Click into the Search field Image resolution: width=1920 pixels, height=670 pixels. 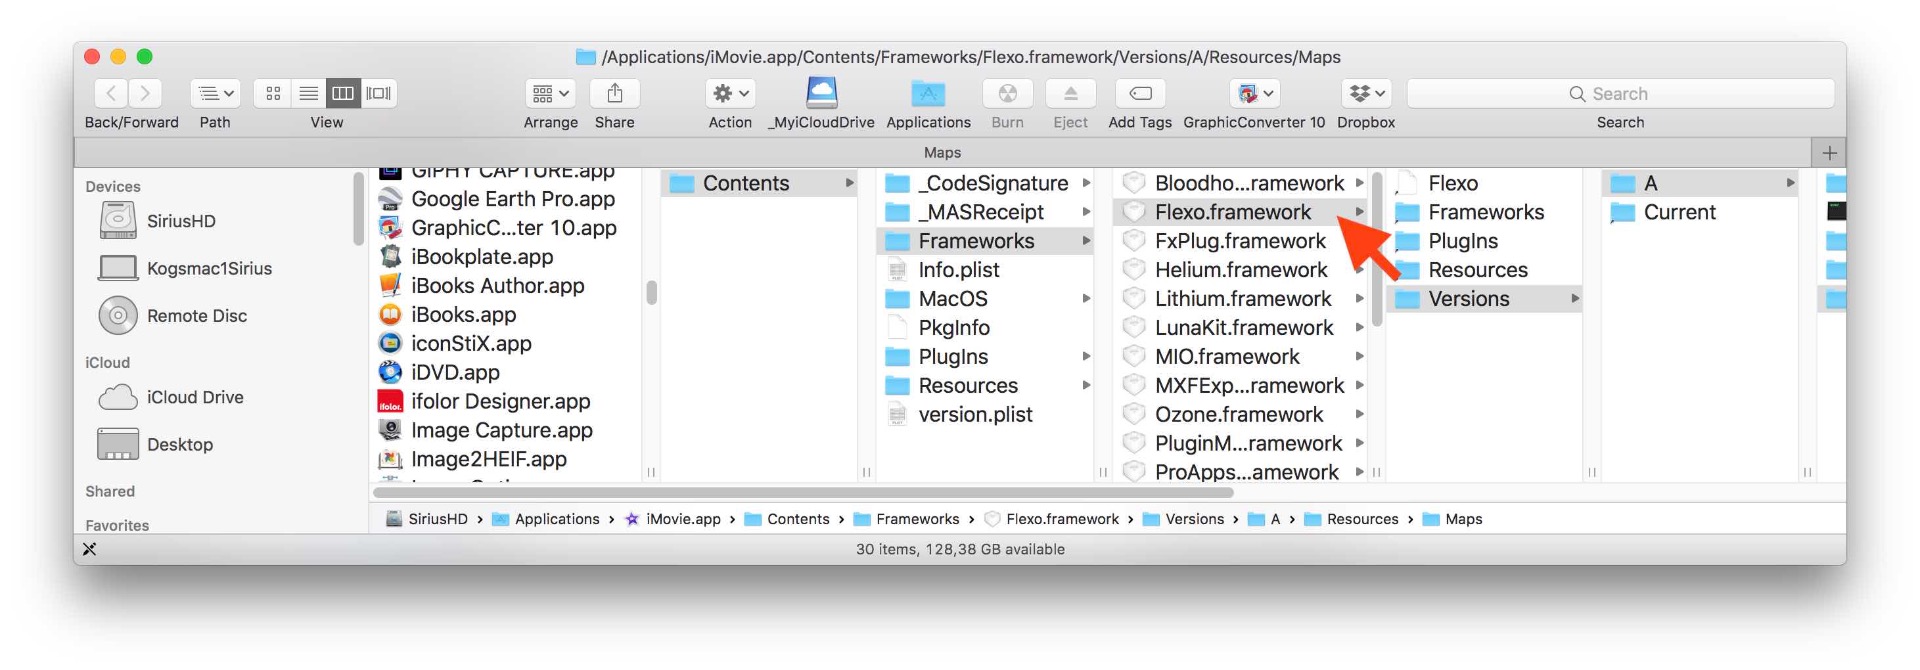(x=1620, y=93)
